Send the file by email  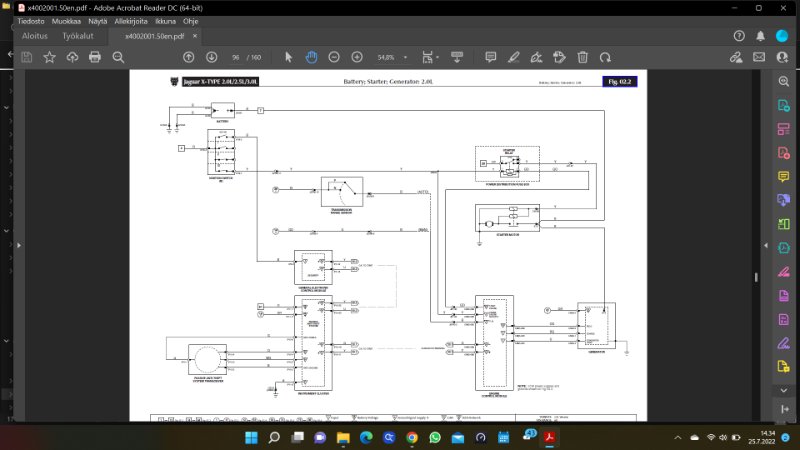[759, 57]
